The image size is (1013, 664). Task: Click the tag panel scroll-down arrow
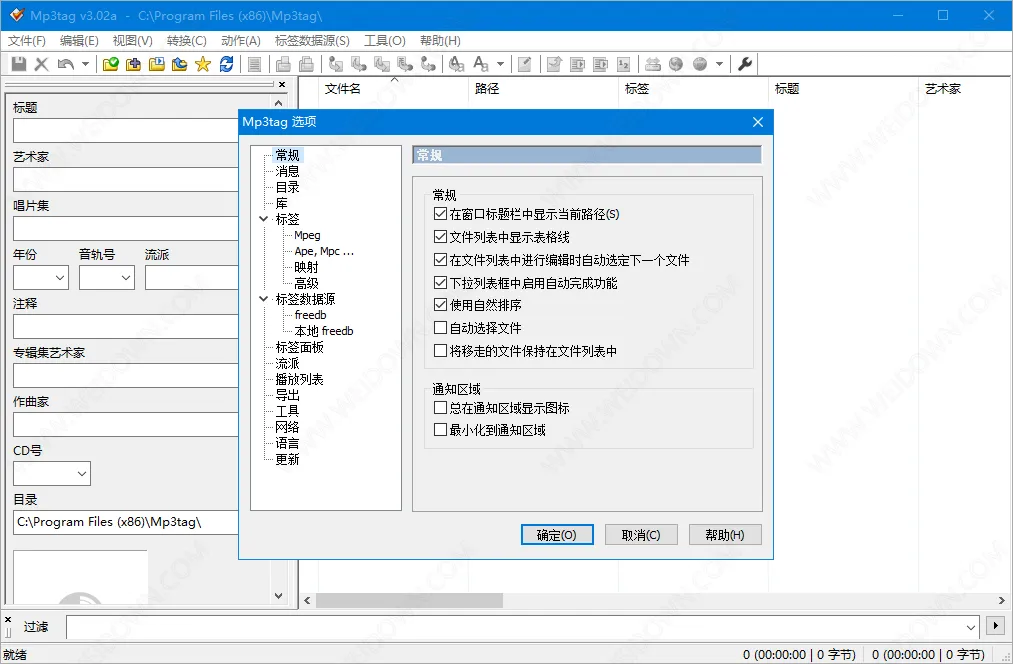point(278,596)
